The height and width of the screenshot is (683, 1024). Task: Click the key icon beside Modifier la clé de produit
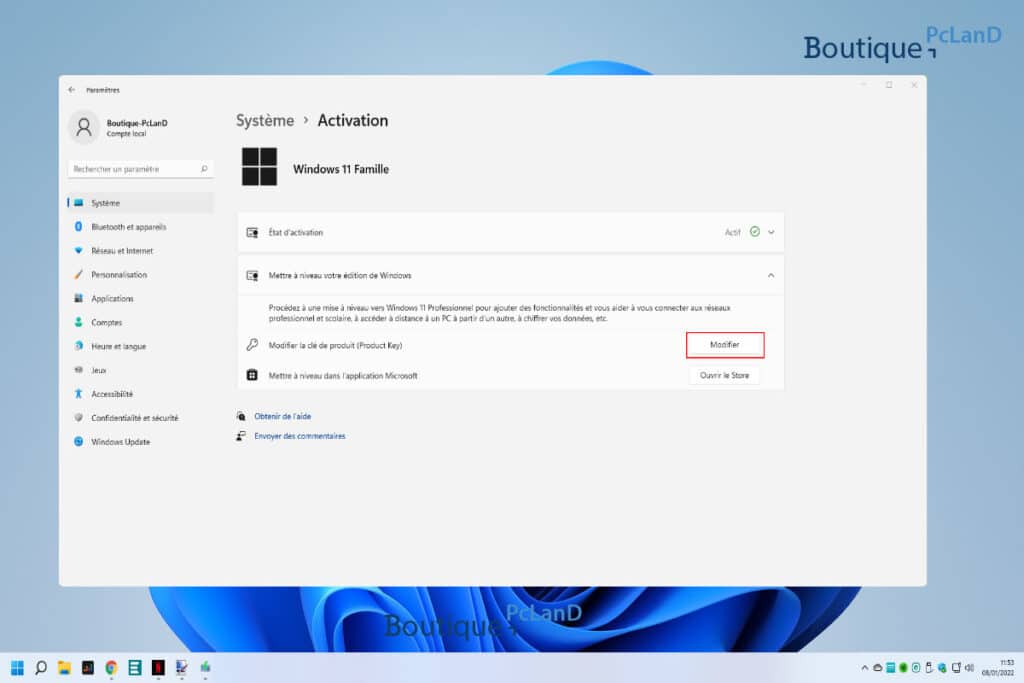pos(252,345)
